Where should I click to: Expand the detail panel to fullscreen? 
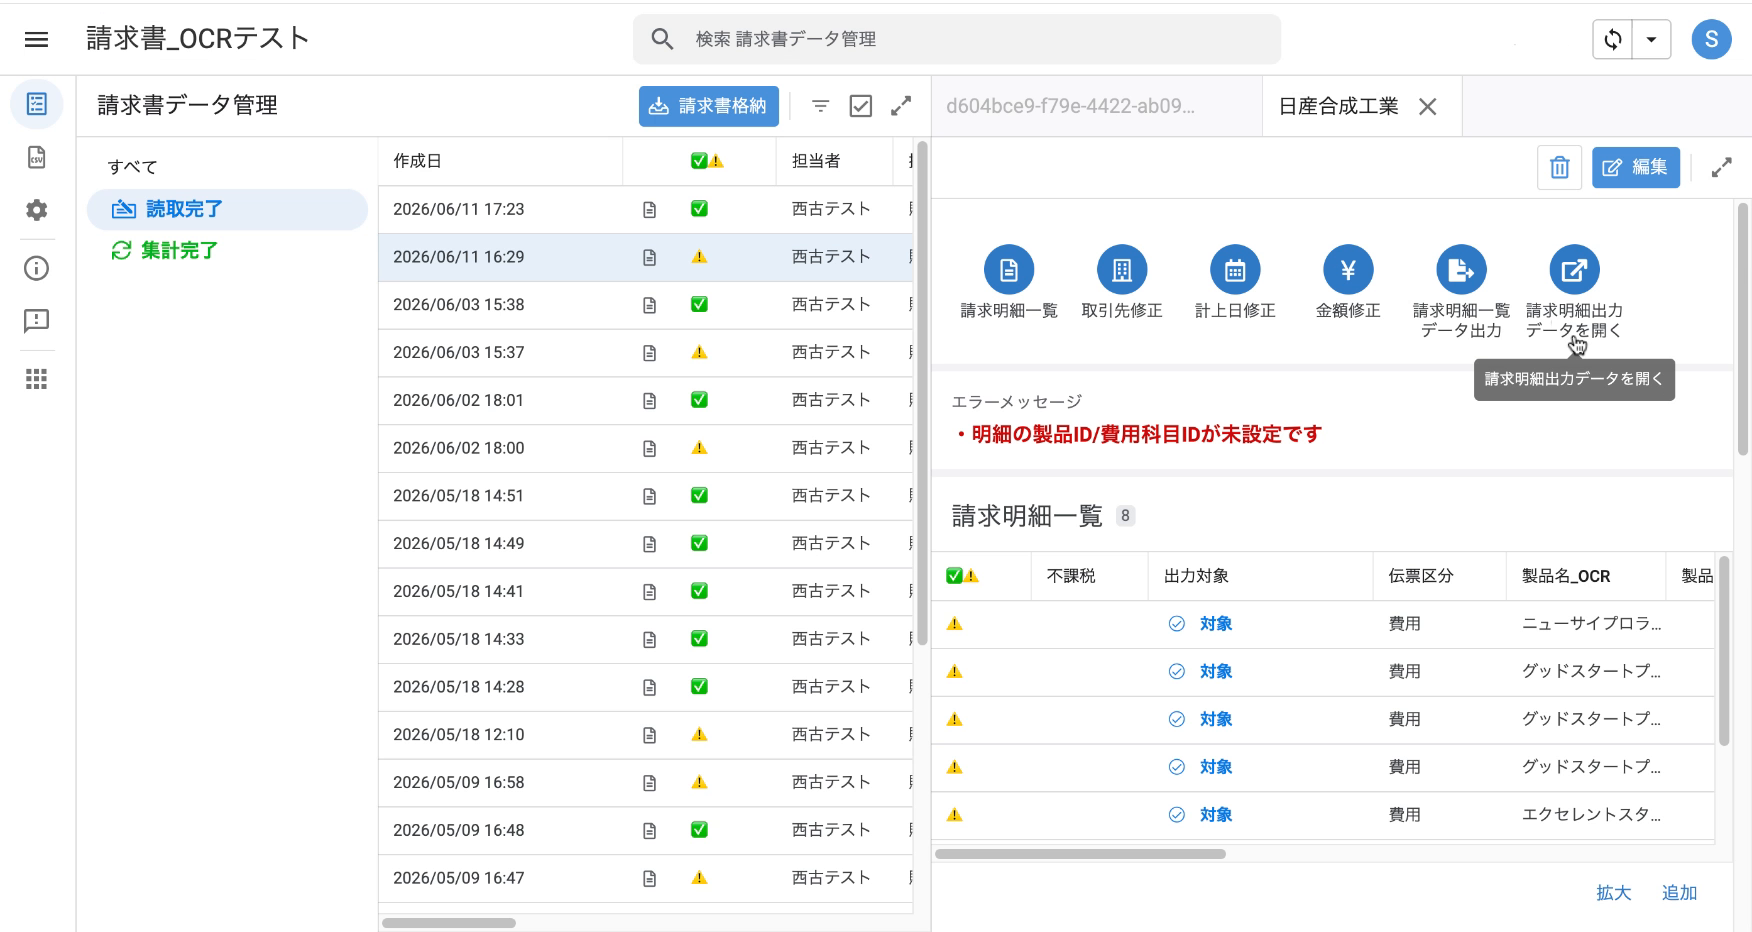point(1721,168)
